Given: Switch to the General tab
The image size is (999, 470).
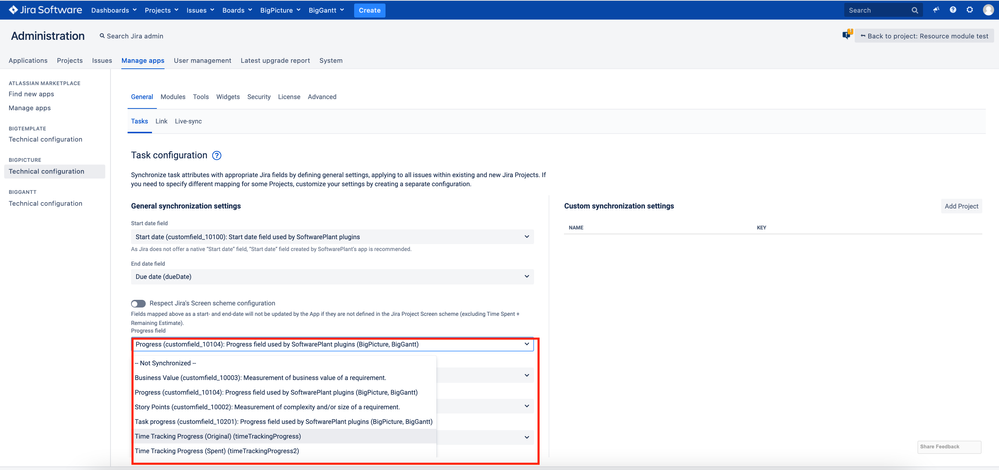Looking at the screenshot, I should click(x=141, y=97).
